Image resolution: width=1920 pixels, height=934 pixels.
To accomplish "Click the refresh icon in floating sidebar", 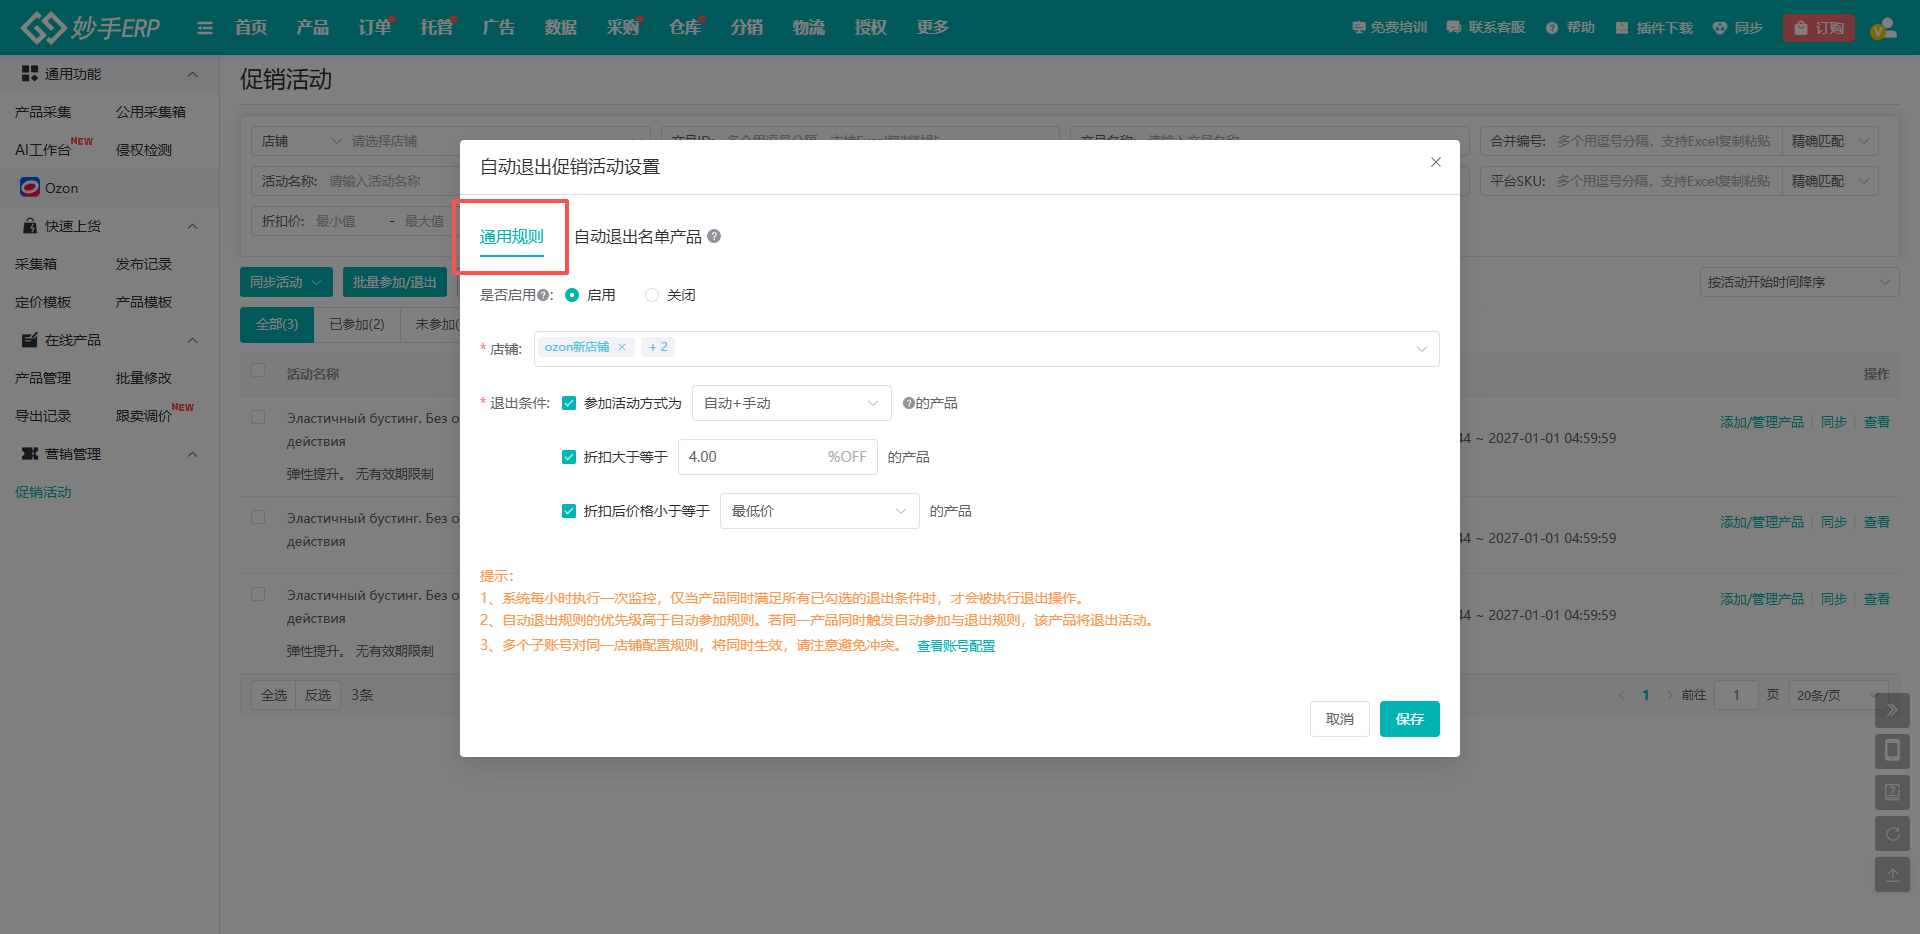I will (1892, 833).
